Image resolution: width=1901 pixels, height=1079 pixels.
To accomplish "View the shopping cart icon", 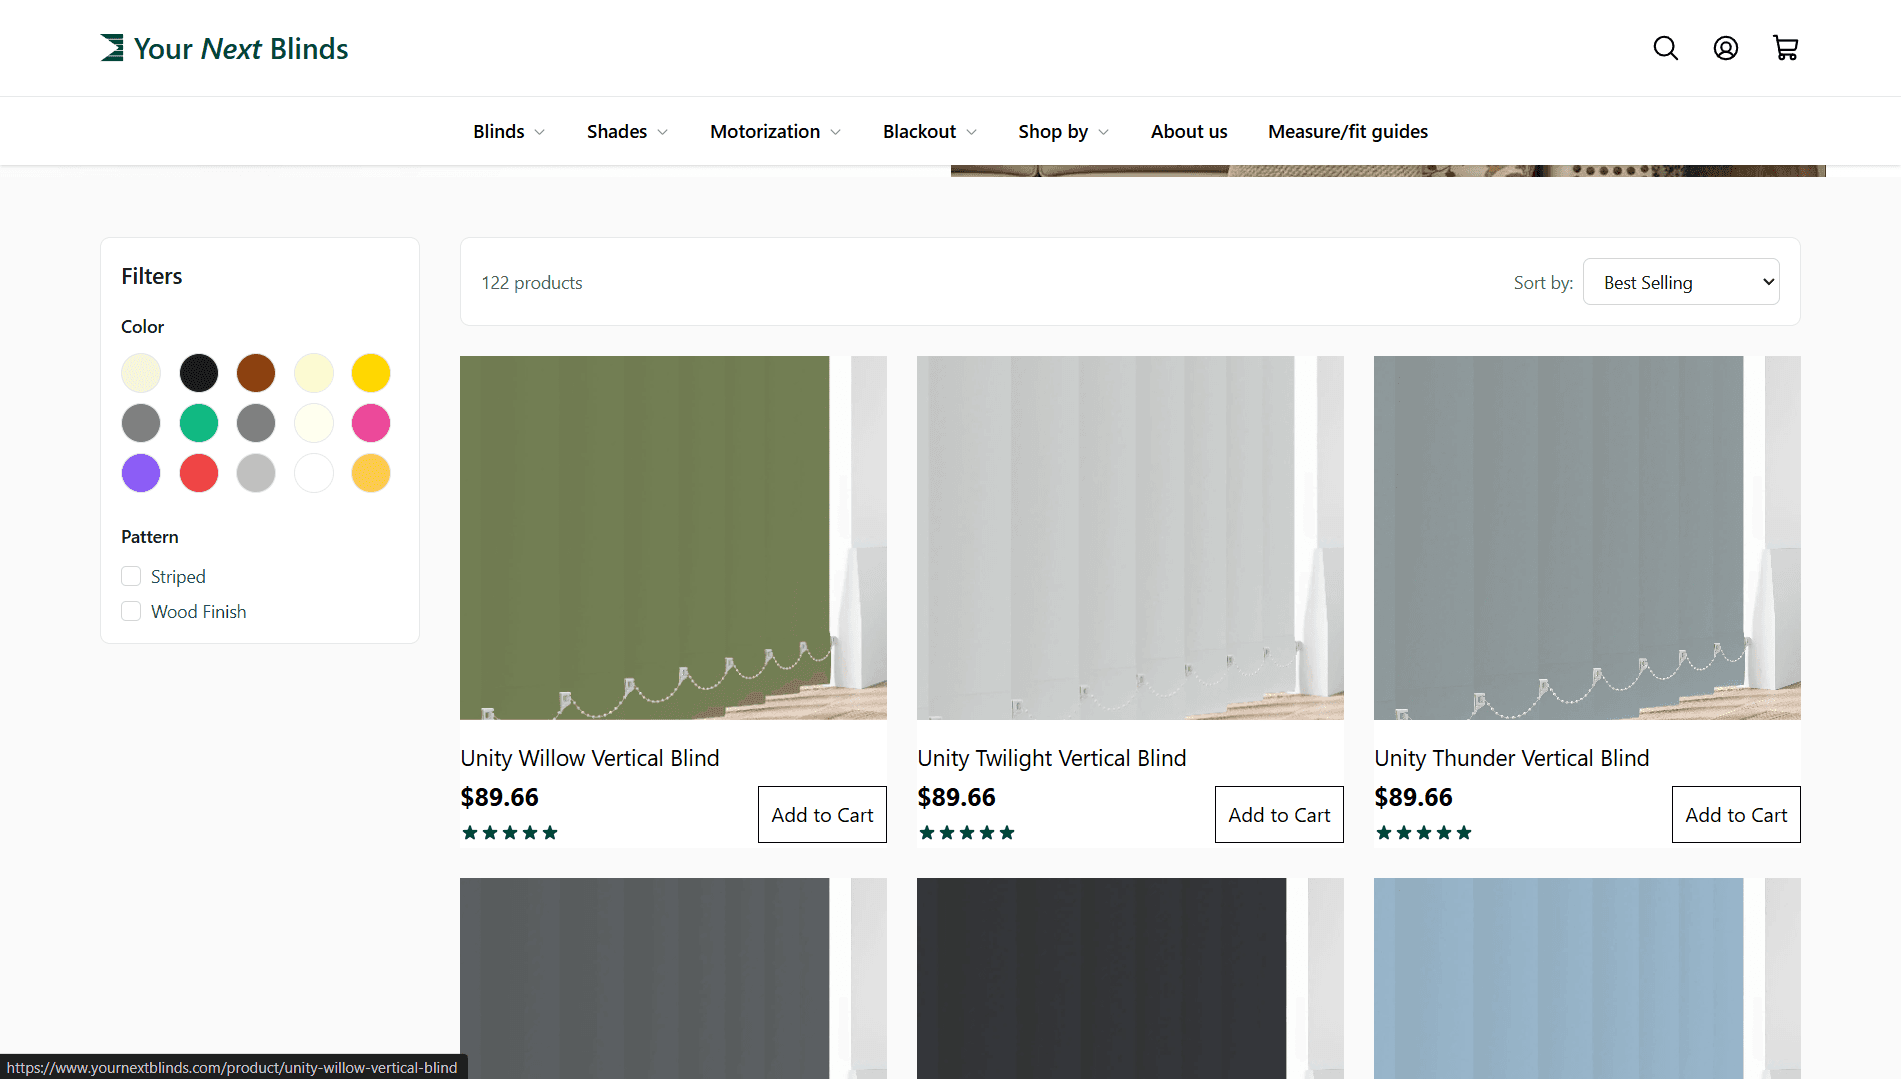I will point(1785,48).
